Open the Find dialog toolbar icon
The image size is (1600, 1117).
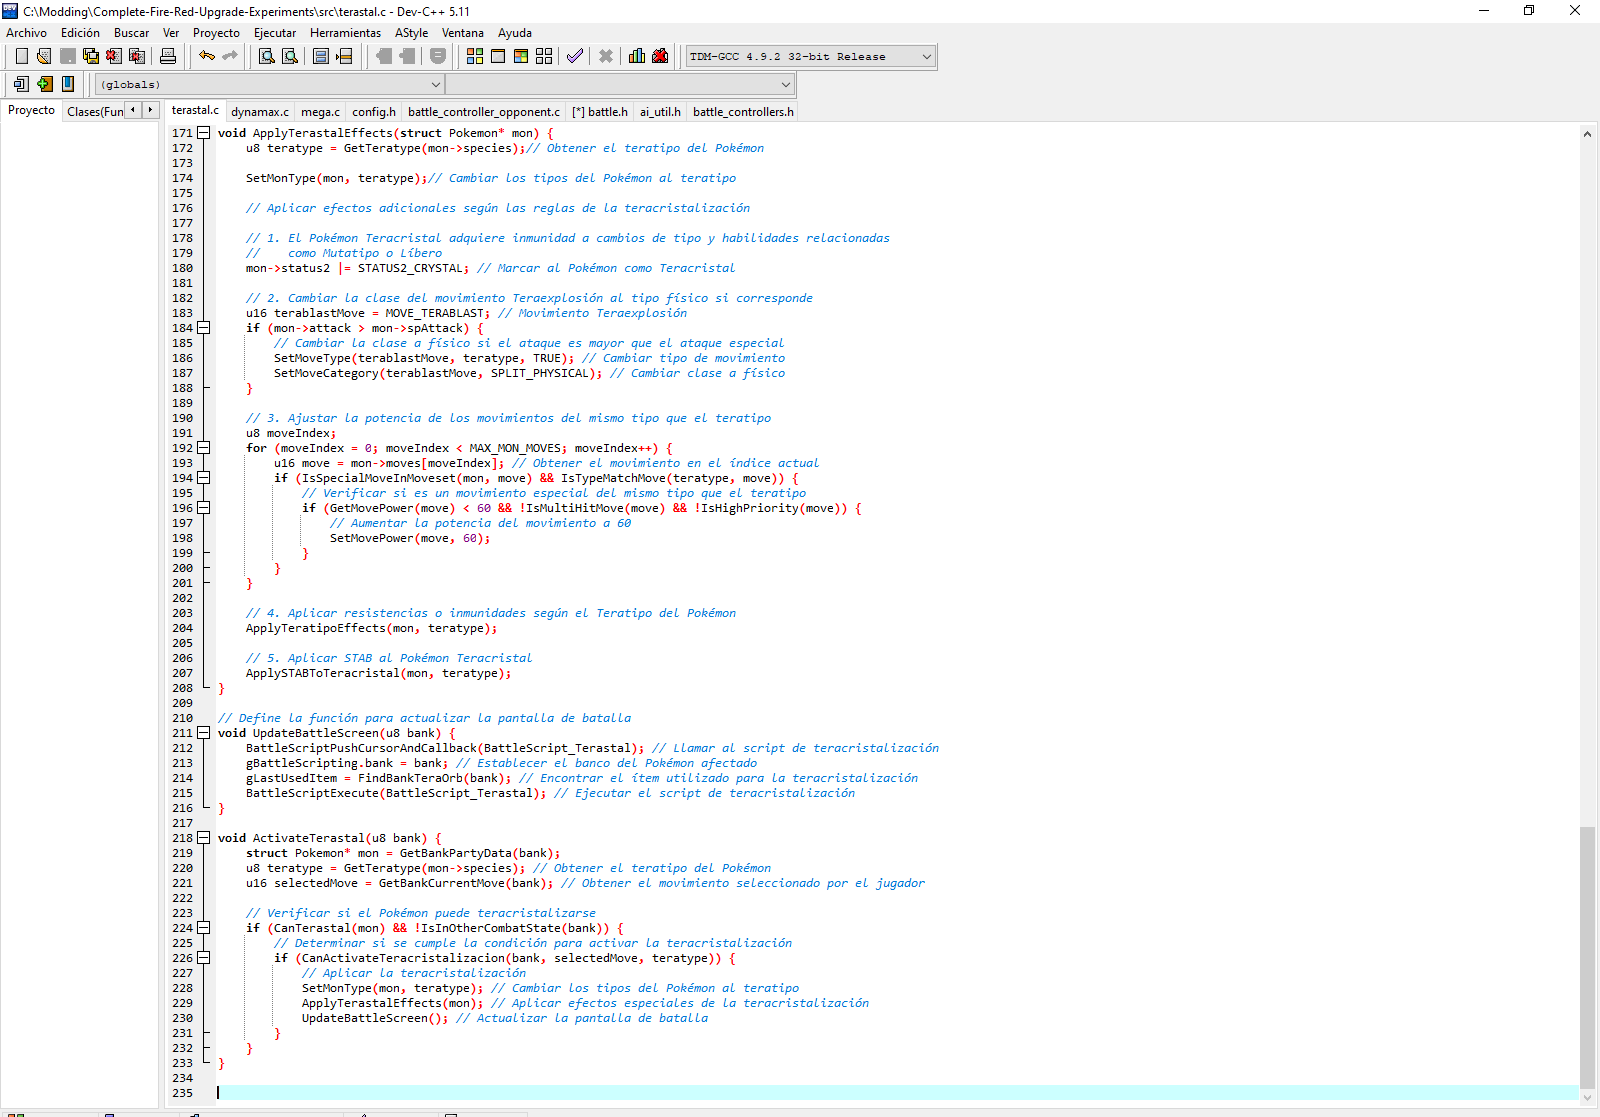(x=264, y=56)
